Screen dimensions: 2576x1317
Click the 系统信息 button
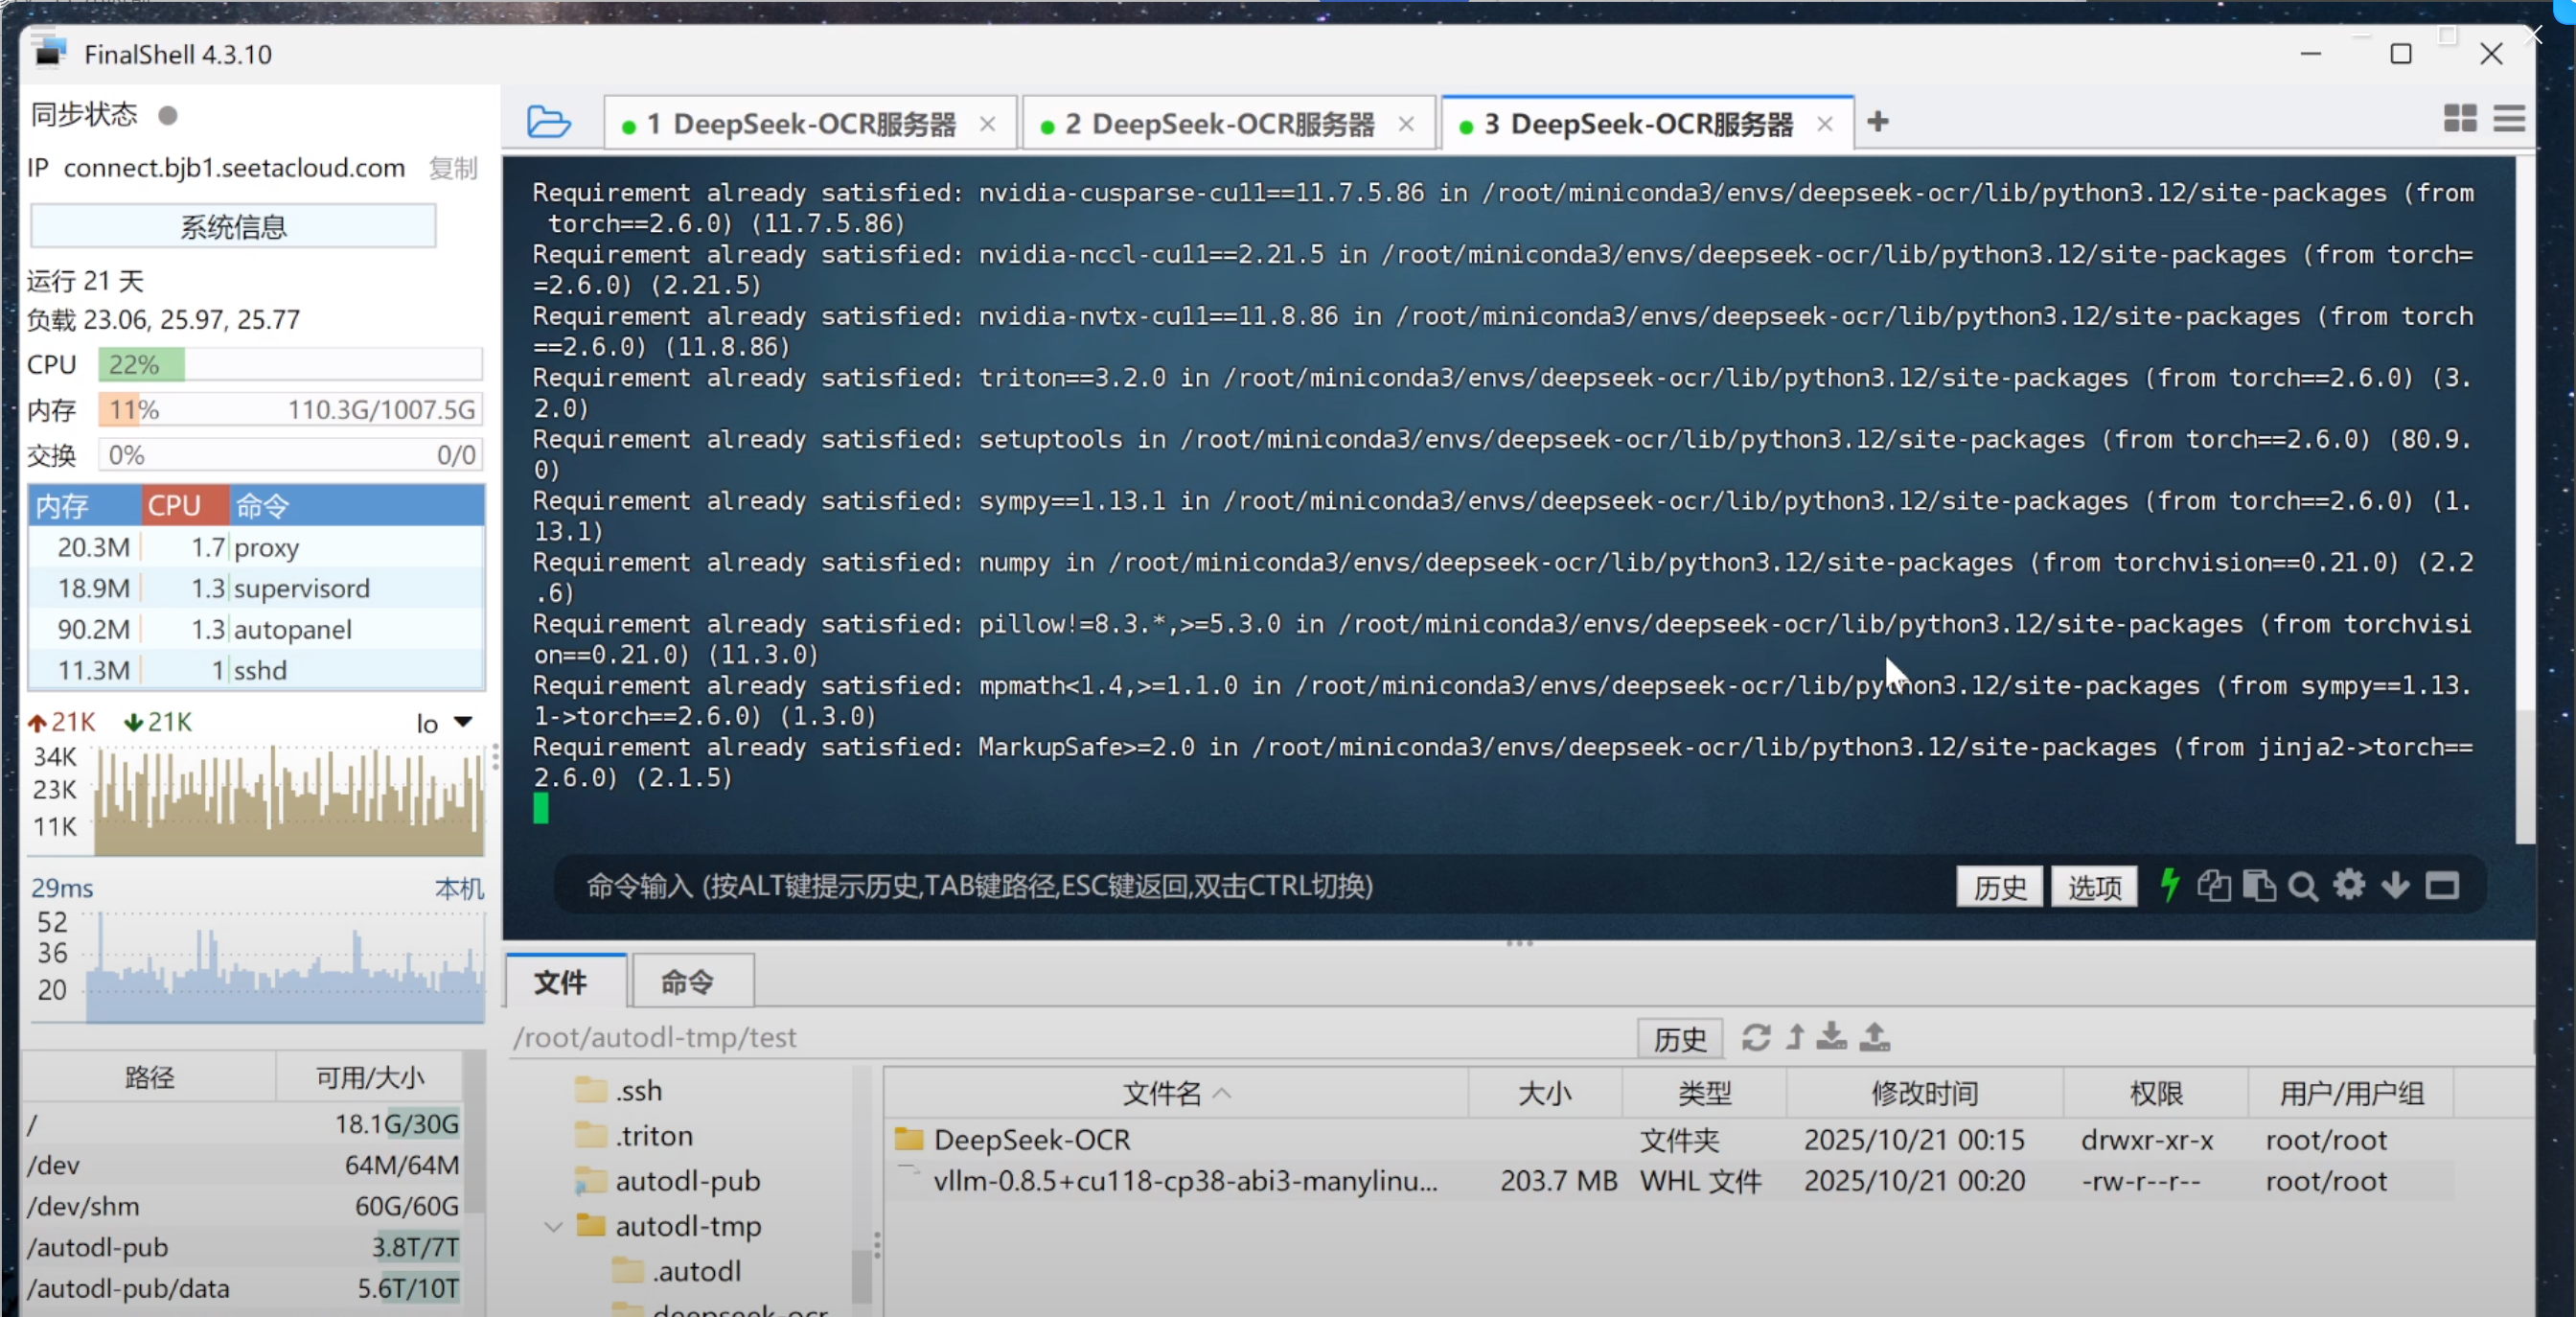tap(233, 227)
